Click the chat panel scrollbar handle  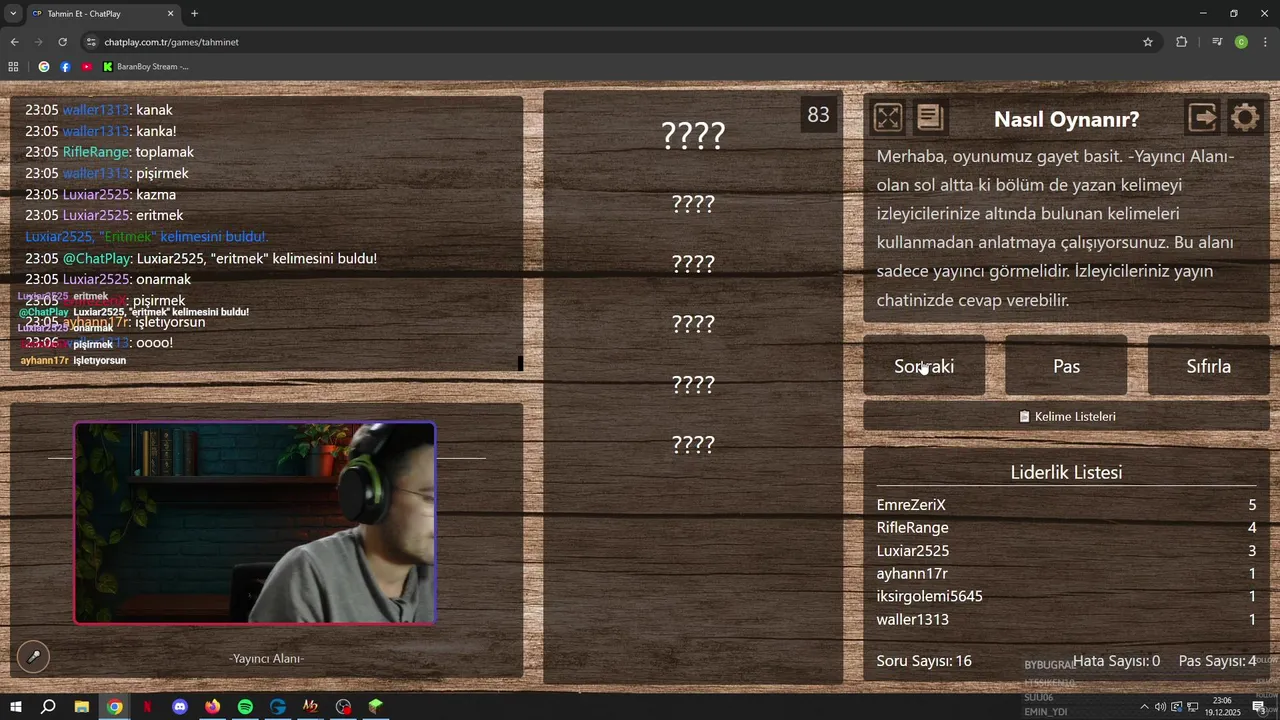click(520, 363)
